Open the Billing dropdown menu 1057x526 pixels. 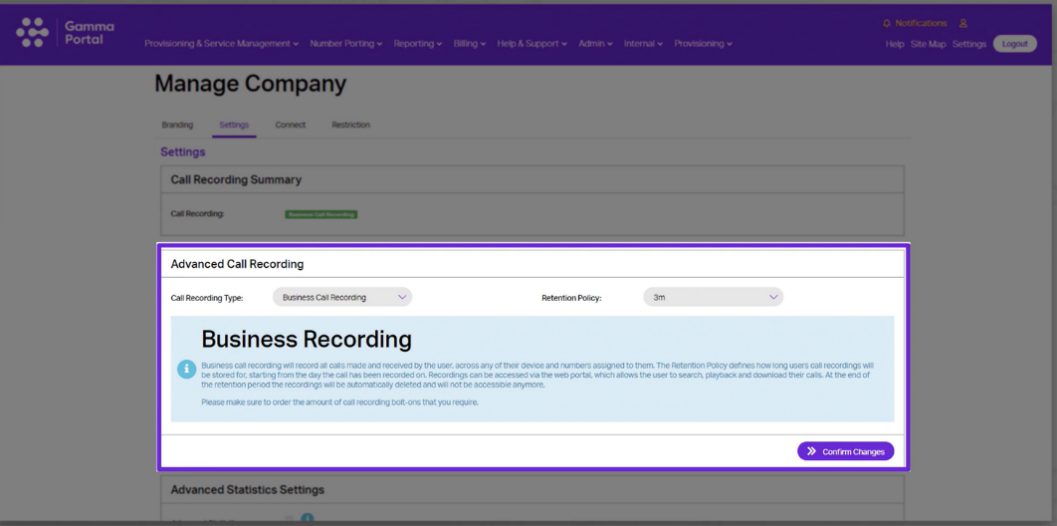[x=470, y=44]
